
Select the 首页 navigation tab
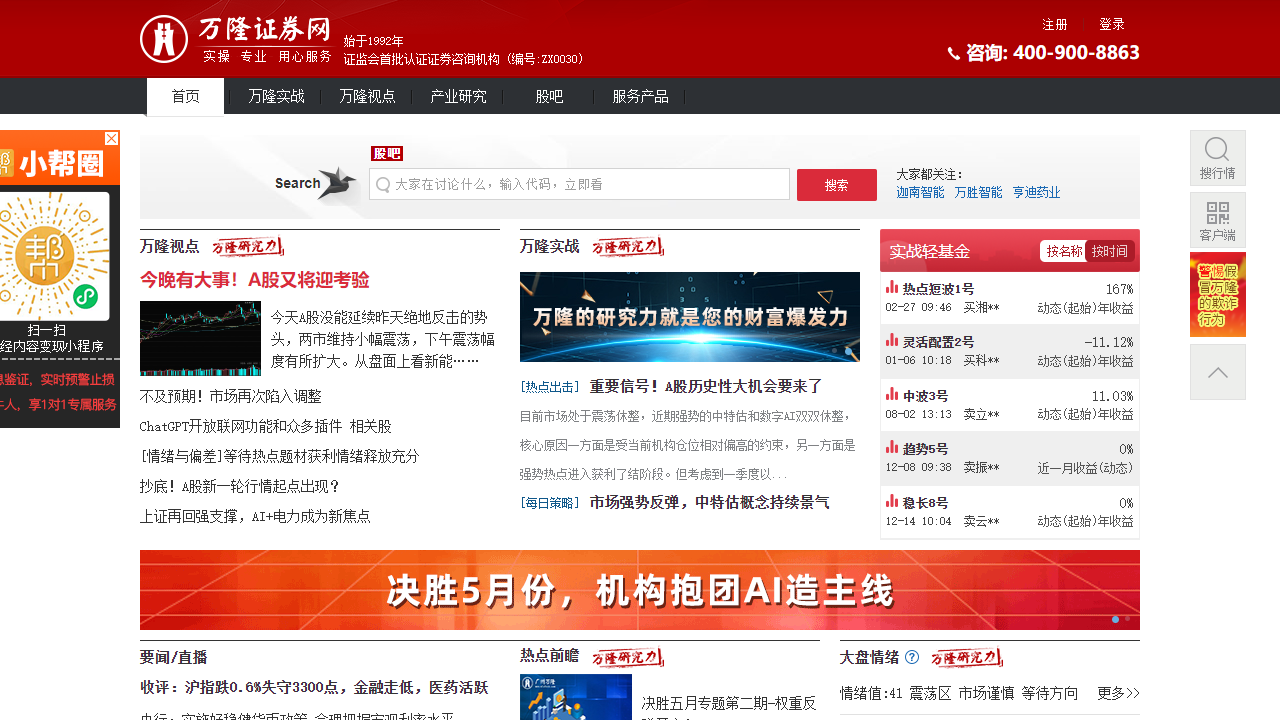[x=185, y=96]
